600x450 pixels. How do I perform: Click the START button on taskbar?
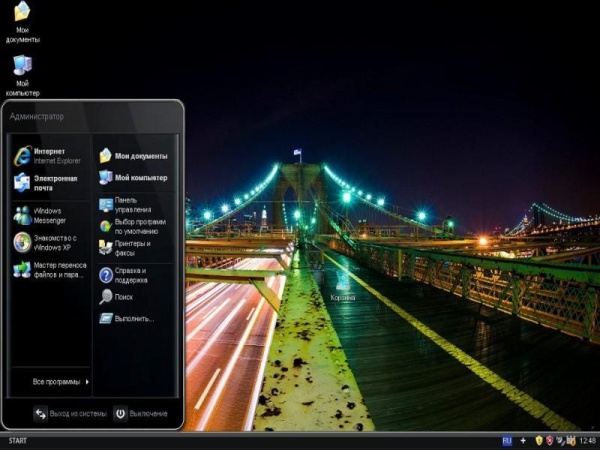coord(18,441)
